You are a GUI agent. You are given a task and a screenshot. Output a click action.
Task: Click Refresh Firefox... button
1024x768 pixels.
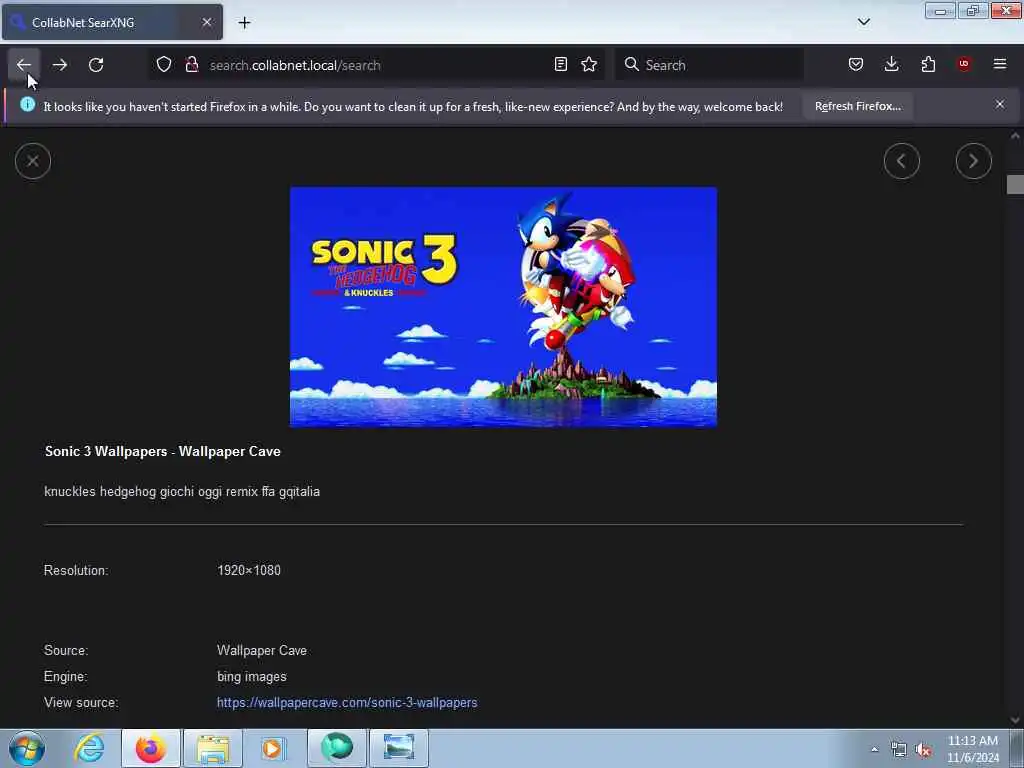coord(857,106)
